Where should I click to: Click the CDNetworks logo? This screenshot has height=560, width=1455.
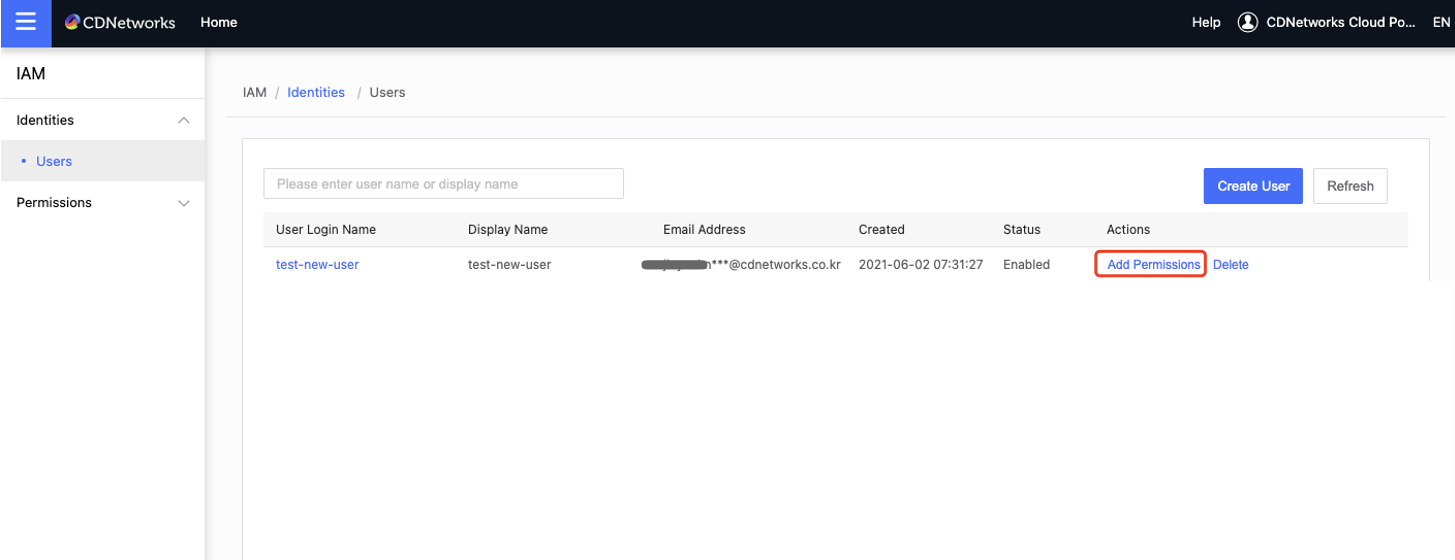point(120,22)
